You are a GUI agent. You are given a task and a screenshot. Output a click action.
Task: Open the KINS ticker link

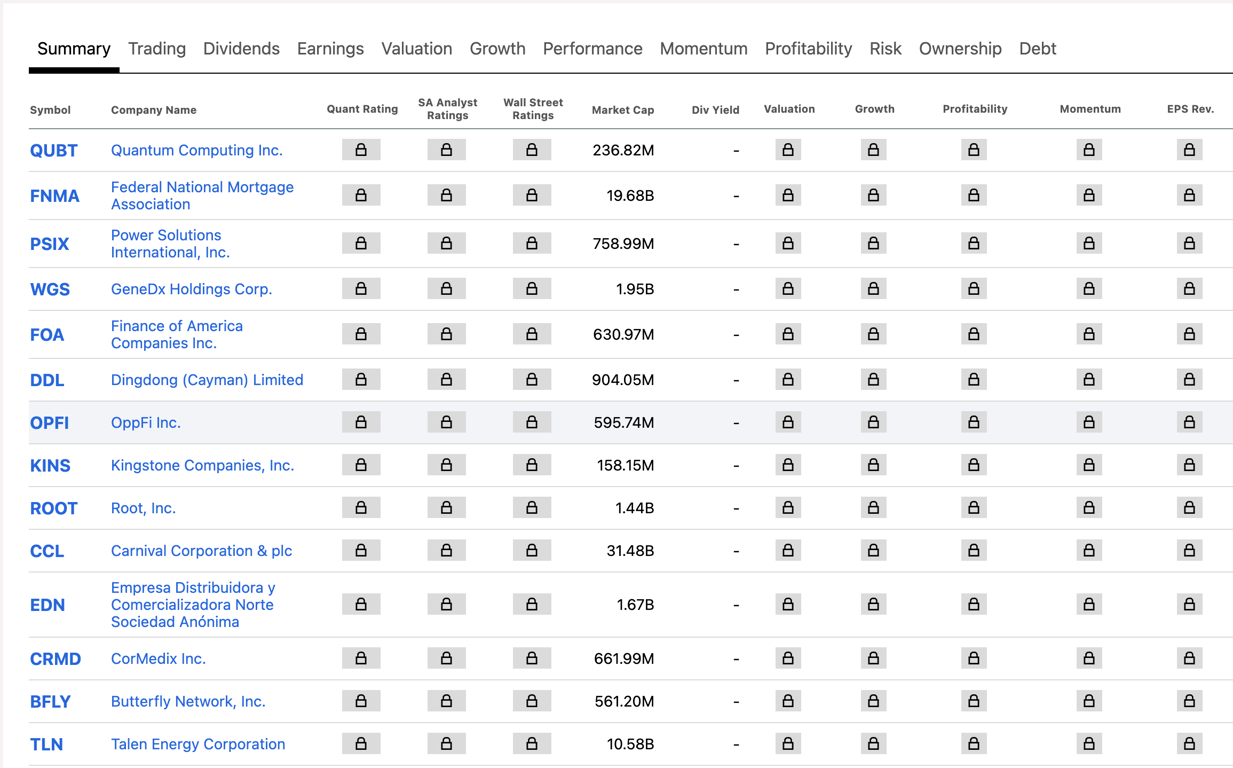click(x=50, y=466)
